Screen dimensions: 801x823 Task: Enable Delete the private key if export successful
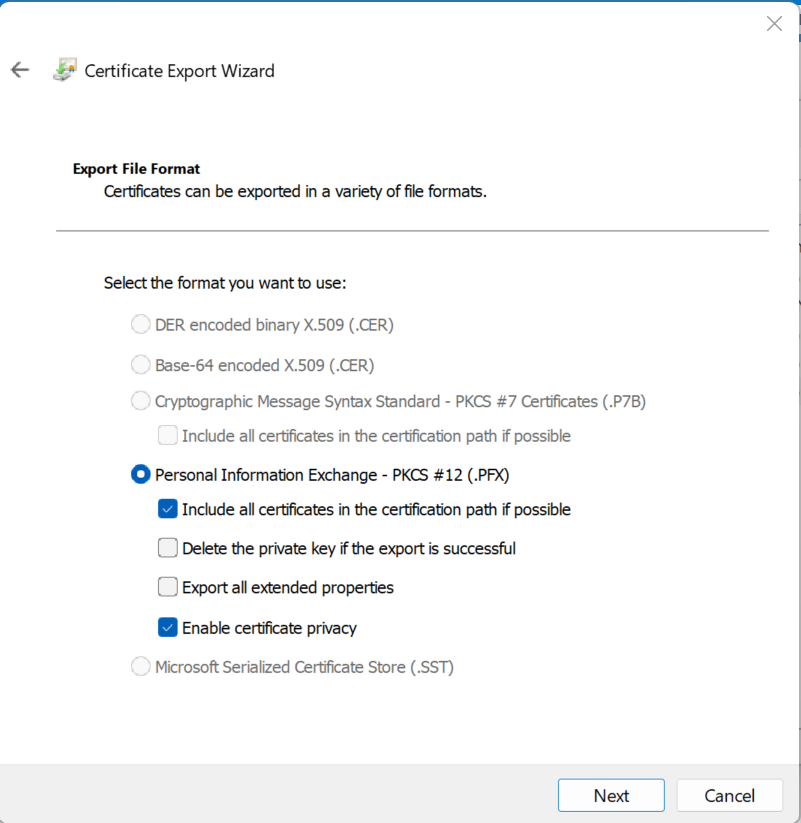(x=167, y=548)
